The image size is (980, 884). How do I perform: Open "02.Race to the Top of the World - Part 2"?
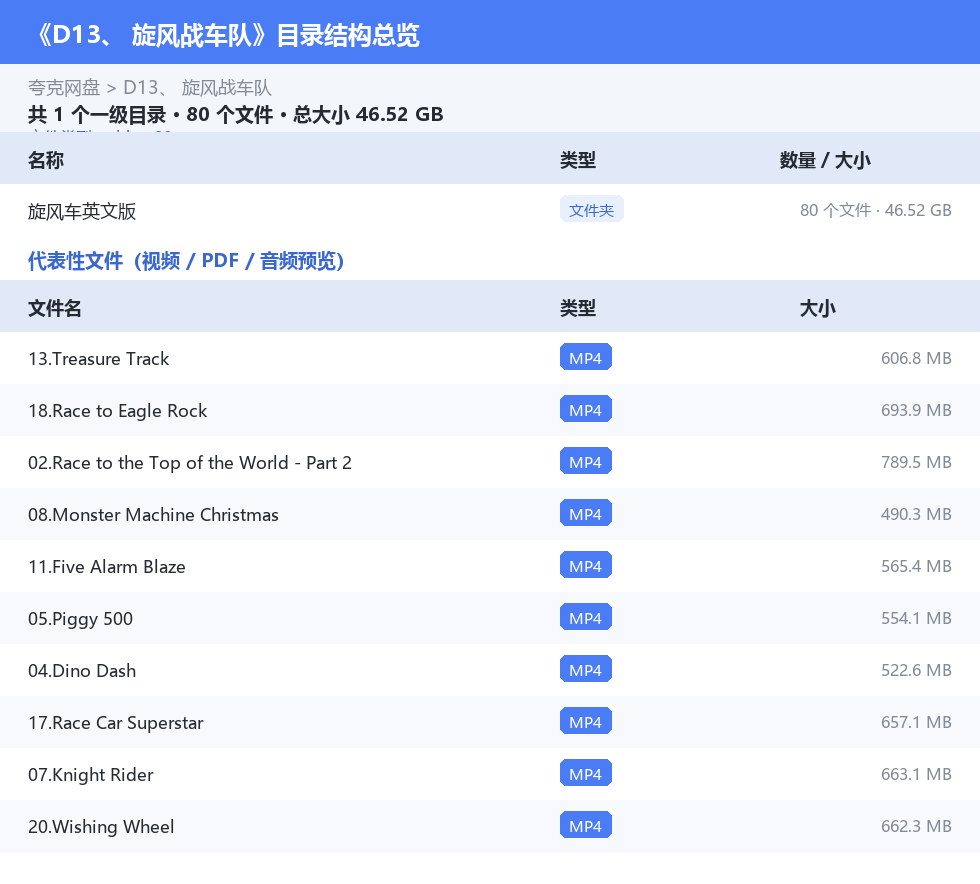[x=190, y=463]
